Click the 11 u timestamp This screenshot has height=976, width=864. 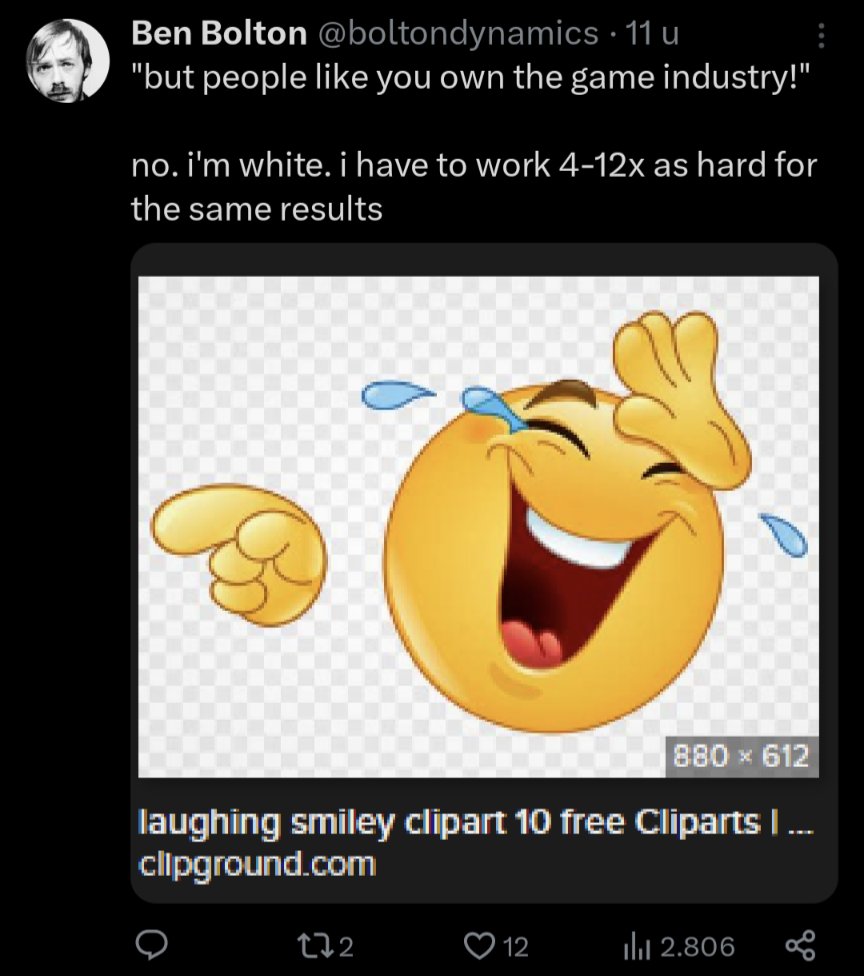(651, 34)
